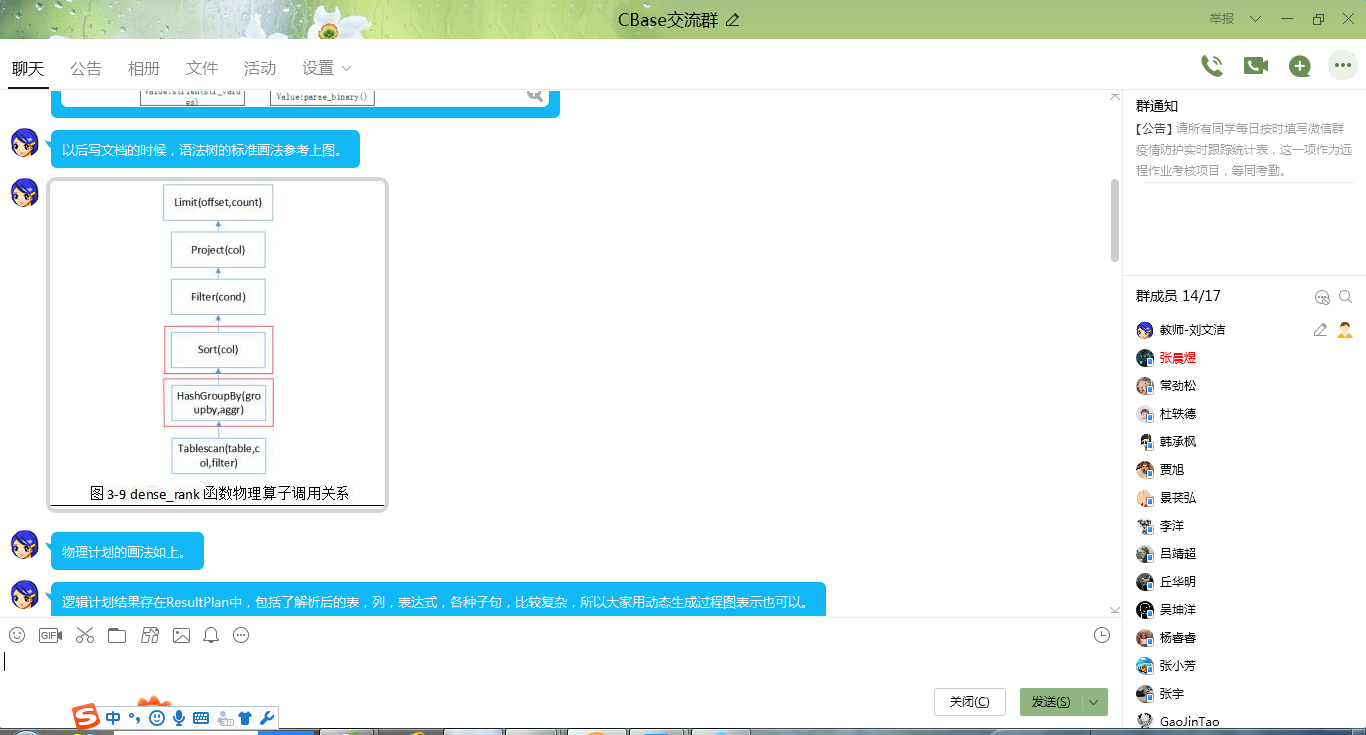
Task: Select the scissors screenshot tool
Action: [84, 635]
